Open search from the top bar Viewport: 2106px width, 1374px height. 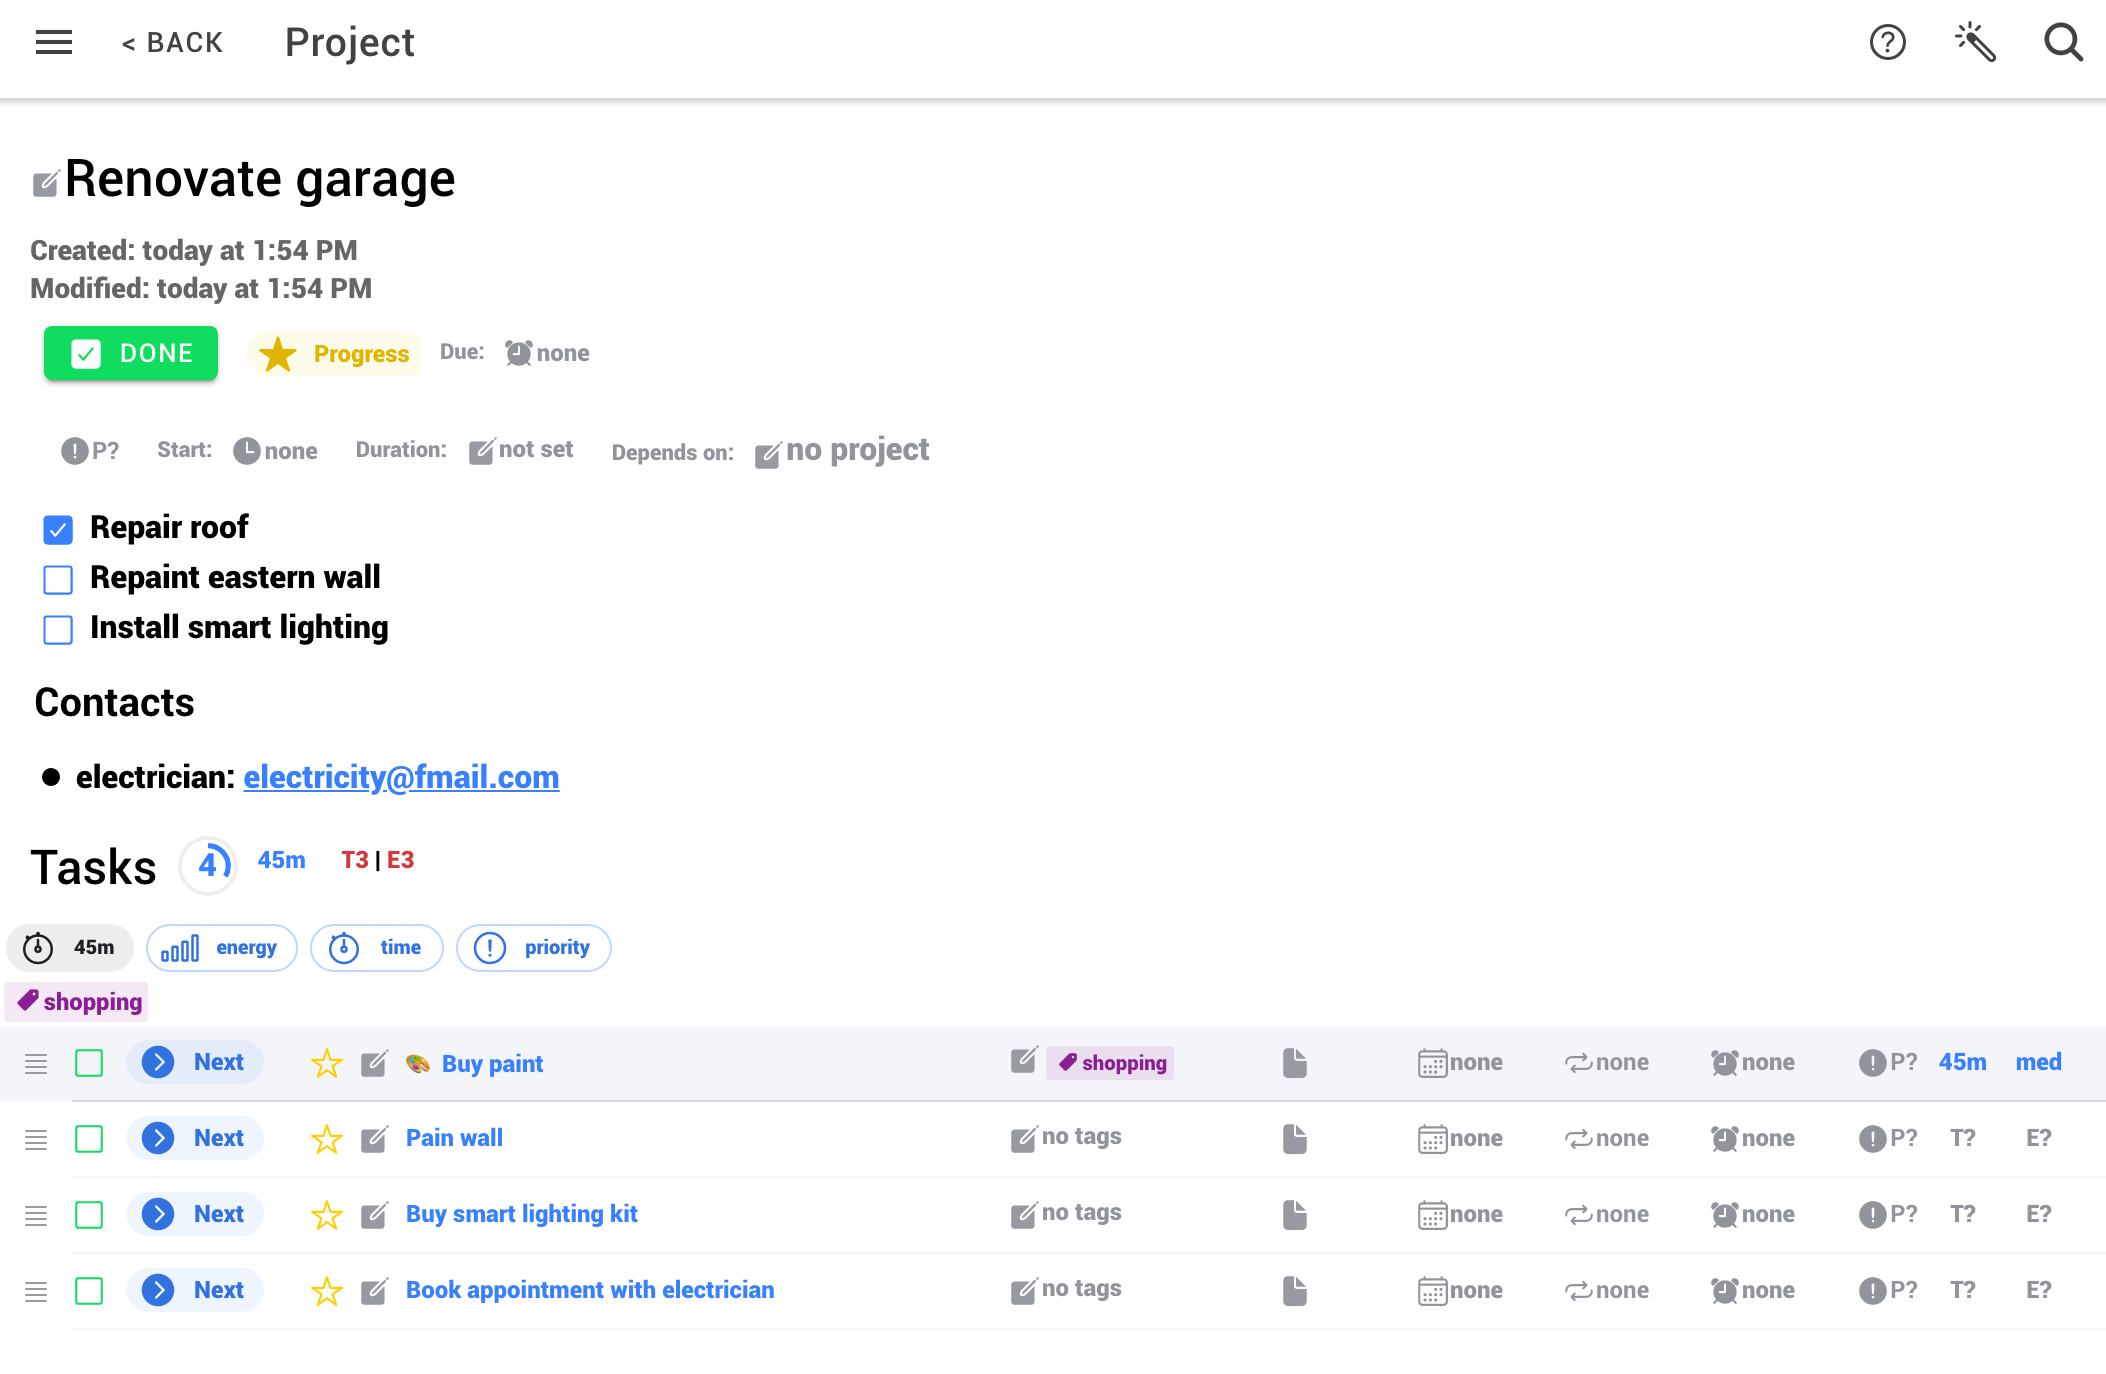pos(2063,42)
